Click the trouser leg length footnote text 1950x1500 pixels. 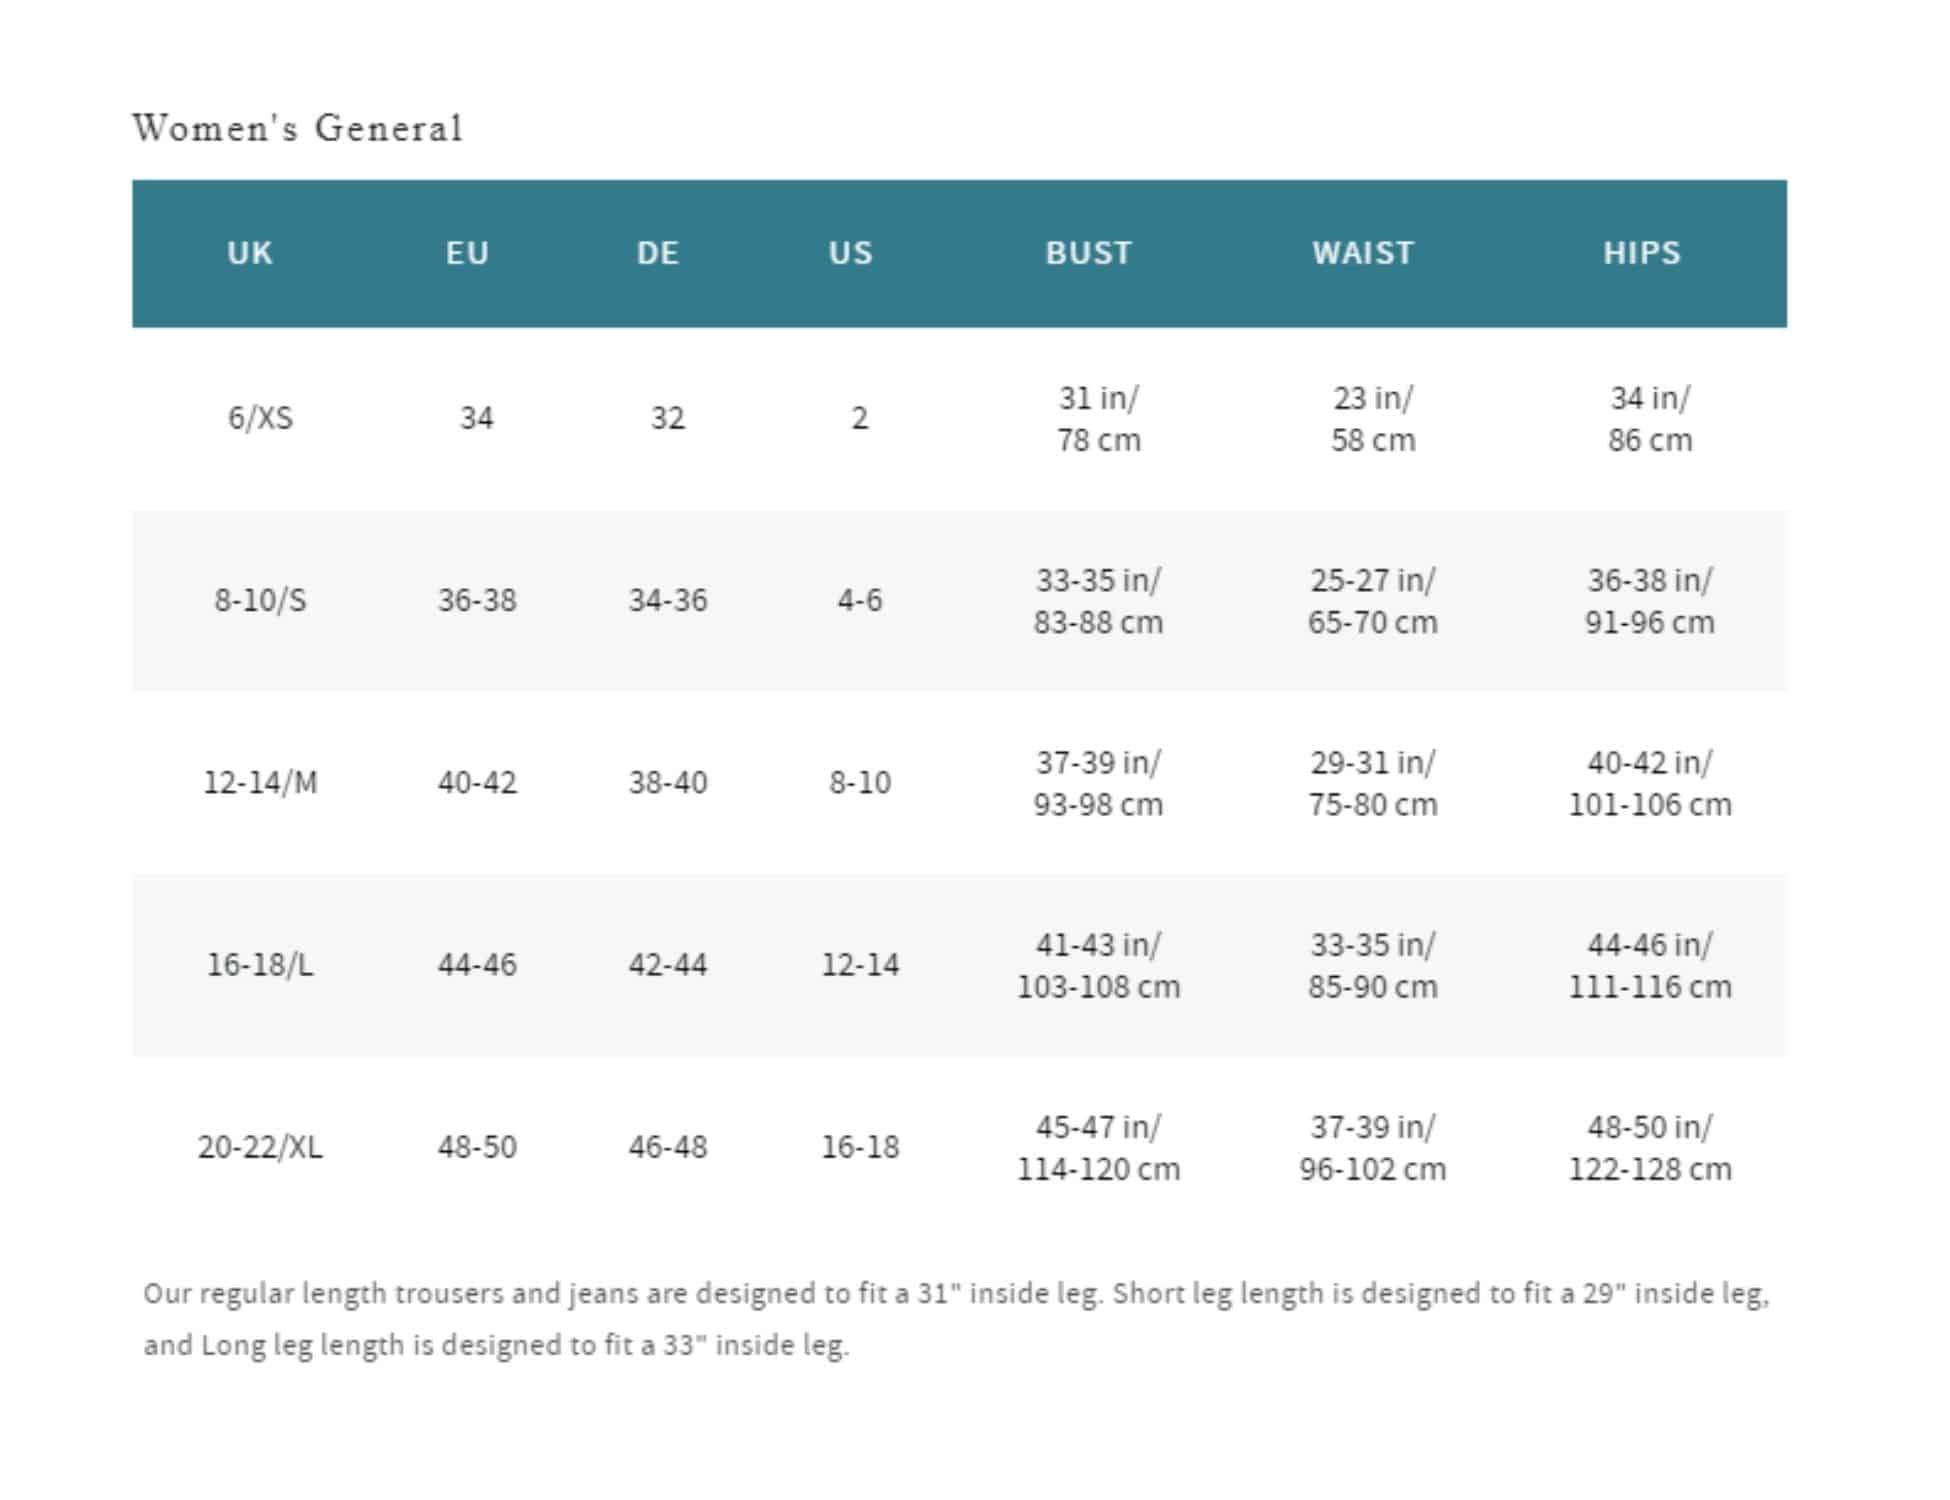pos(955,1319)
